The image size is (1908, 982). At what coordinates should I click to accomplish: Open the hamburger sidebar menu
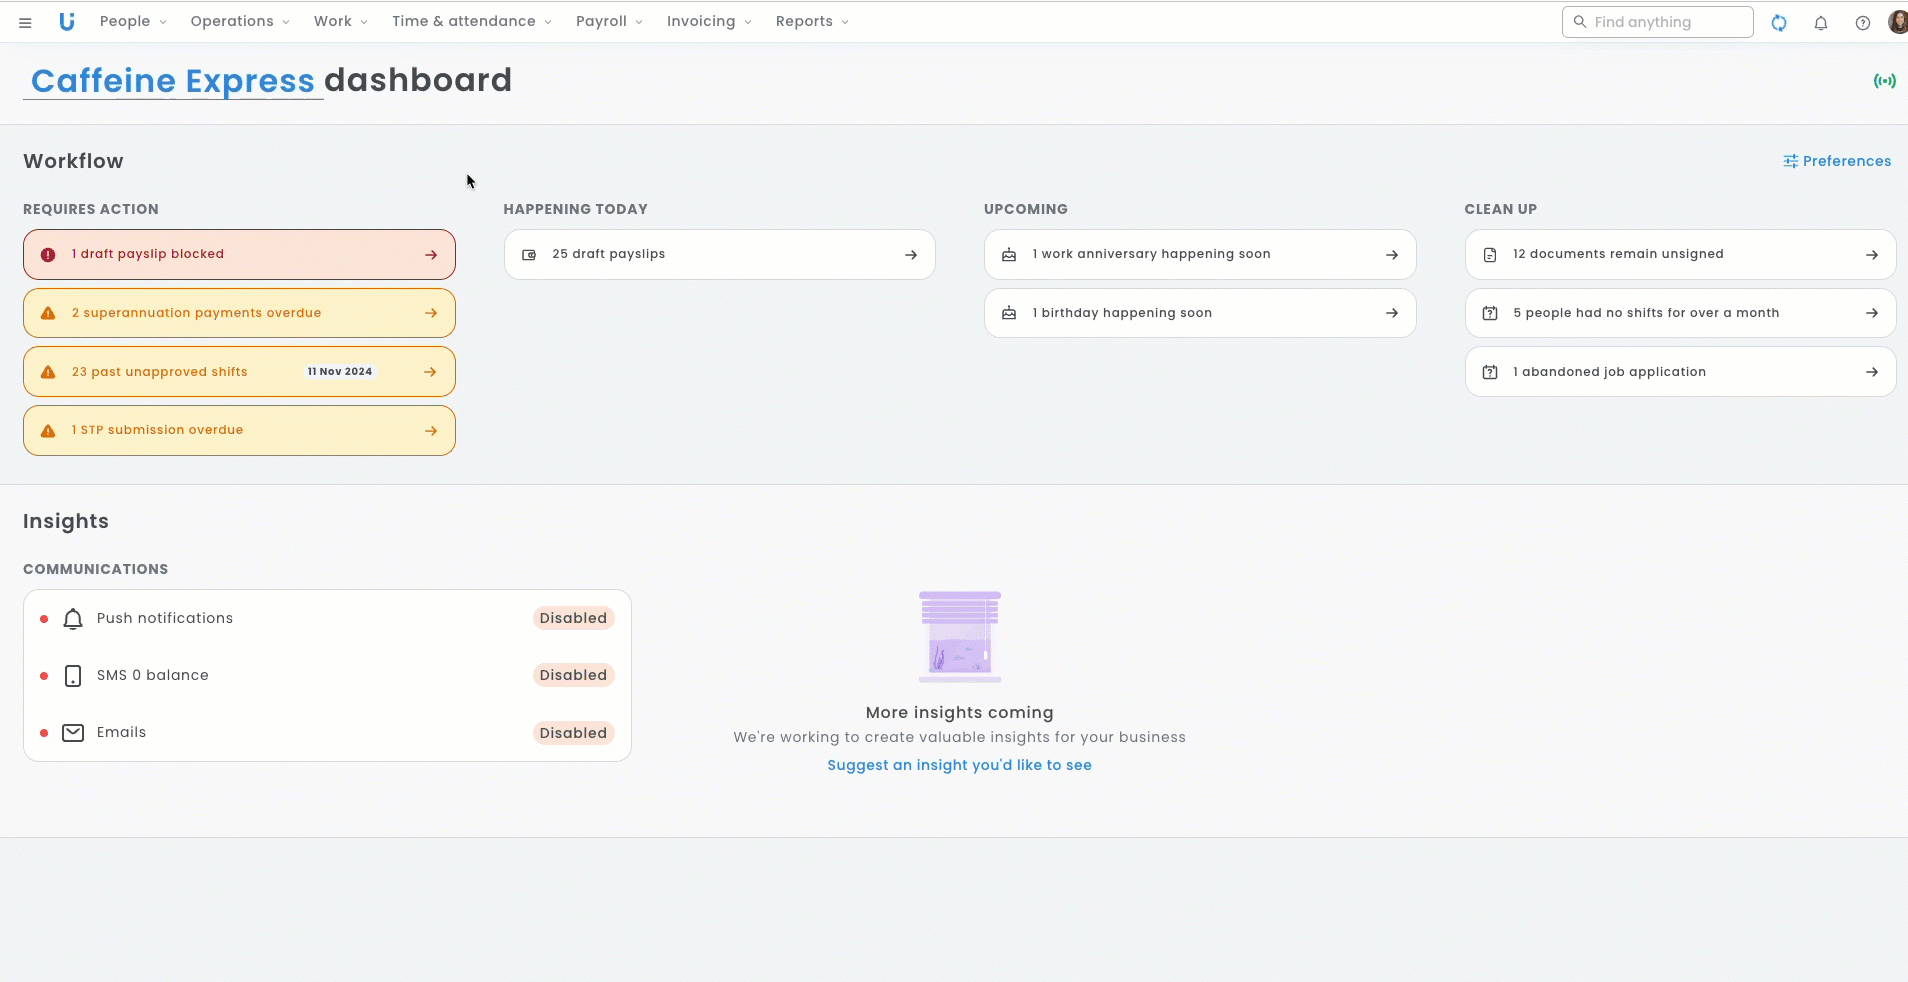(25, 22)
